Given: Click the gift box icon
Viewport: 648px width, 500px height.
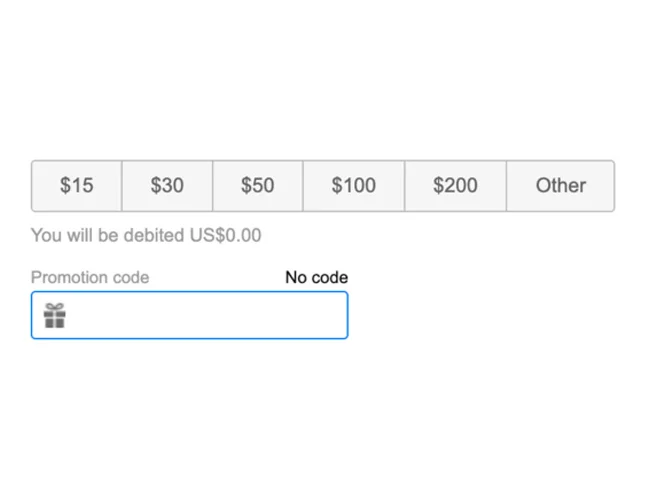Looking at the screenshot, I should [x=55, y=316].
